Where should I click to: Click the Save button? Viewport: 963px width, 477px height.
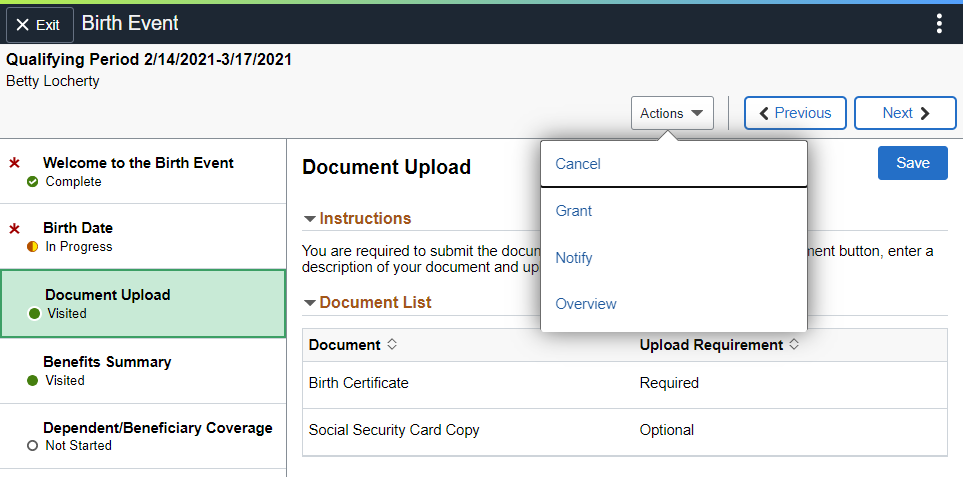click(x=913, y=163)
